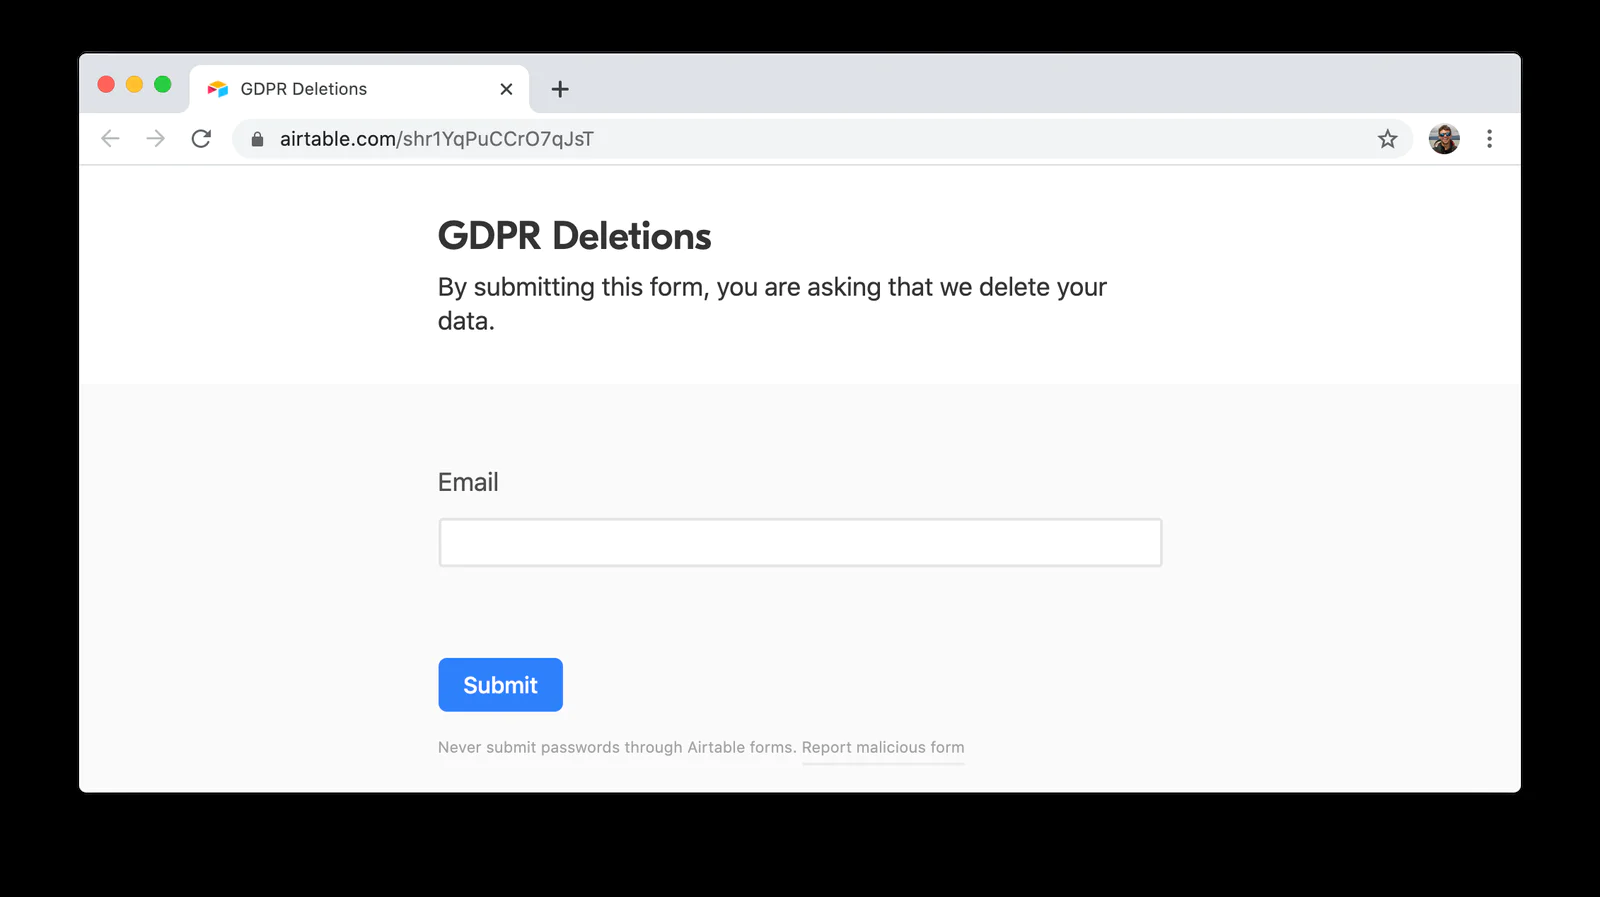Open a new tab with the plus button
This screenshot has width=1600, height=897.
tap(560, 89)
